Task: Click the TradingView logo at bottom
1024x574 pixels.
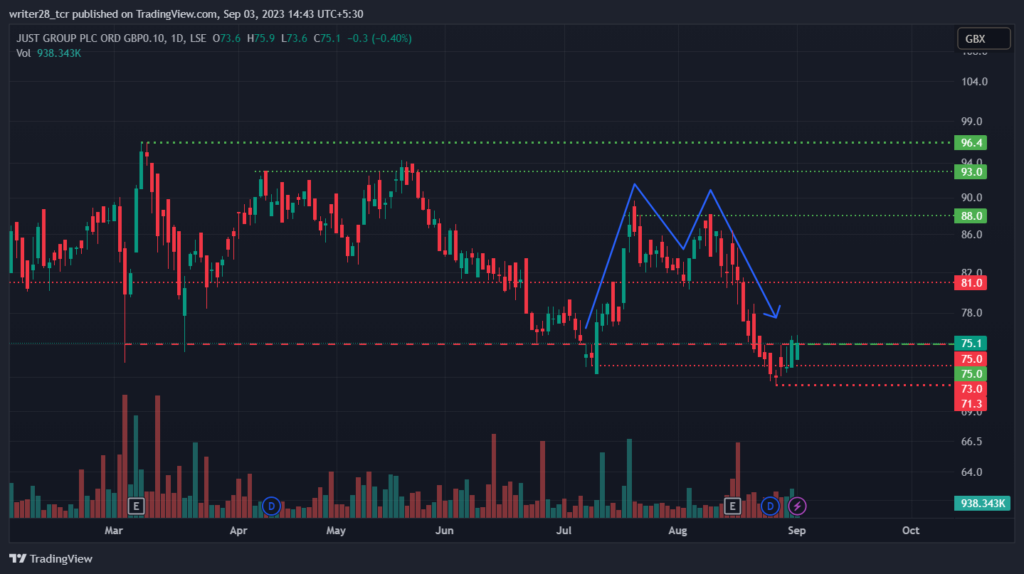Action: pos(51,559)
